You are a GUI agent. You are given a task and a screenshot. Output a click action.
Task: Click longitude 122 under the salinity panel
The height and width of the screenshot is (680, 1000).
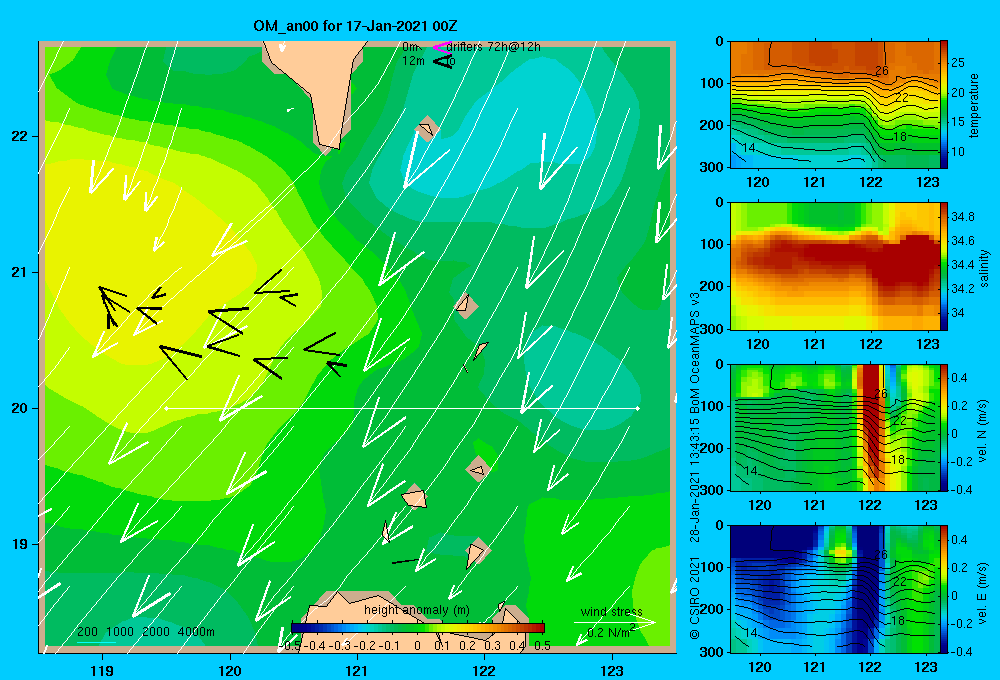pos(871,344)
